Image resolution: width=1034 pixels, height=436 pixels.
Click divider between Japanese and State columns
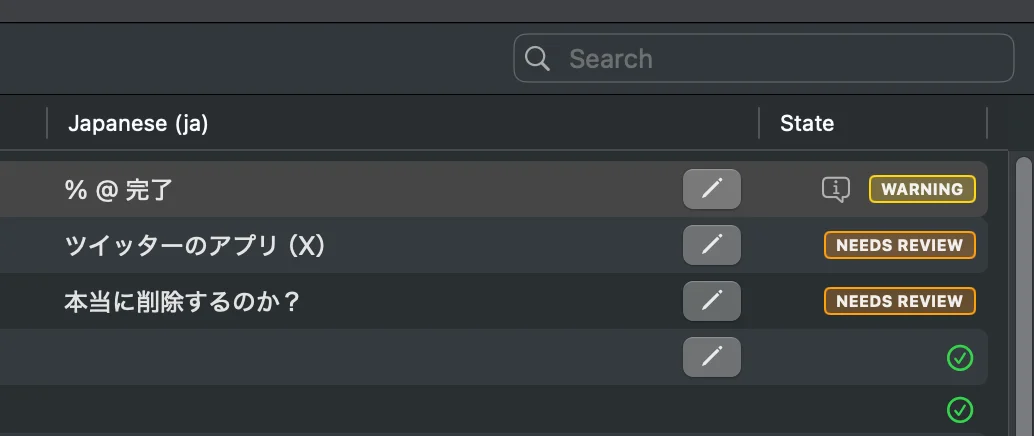pos(759,123)
